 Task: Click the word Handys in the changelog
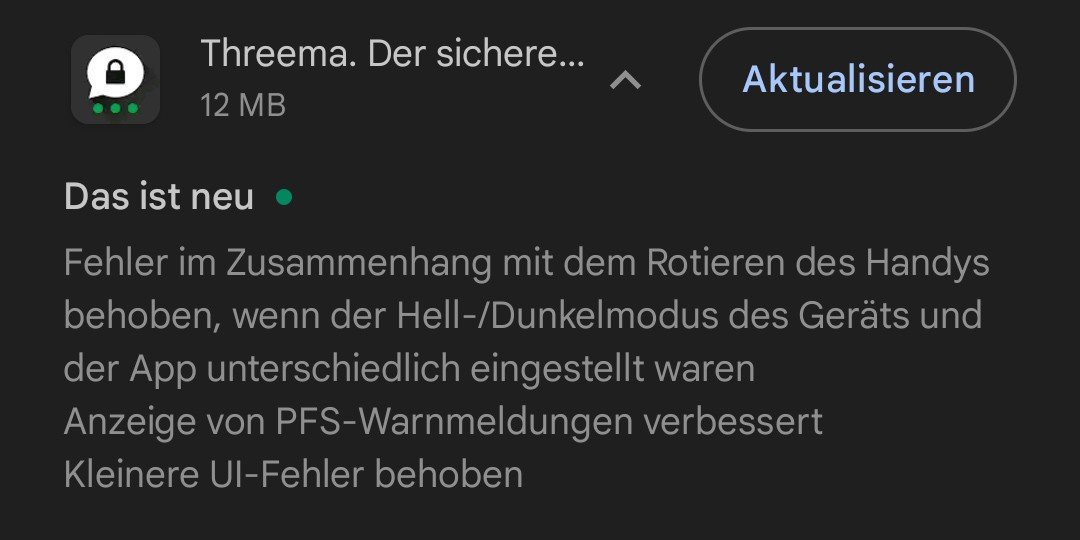927,264
